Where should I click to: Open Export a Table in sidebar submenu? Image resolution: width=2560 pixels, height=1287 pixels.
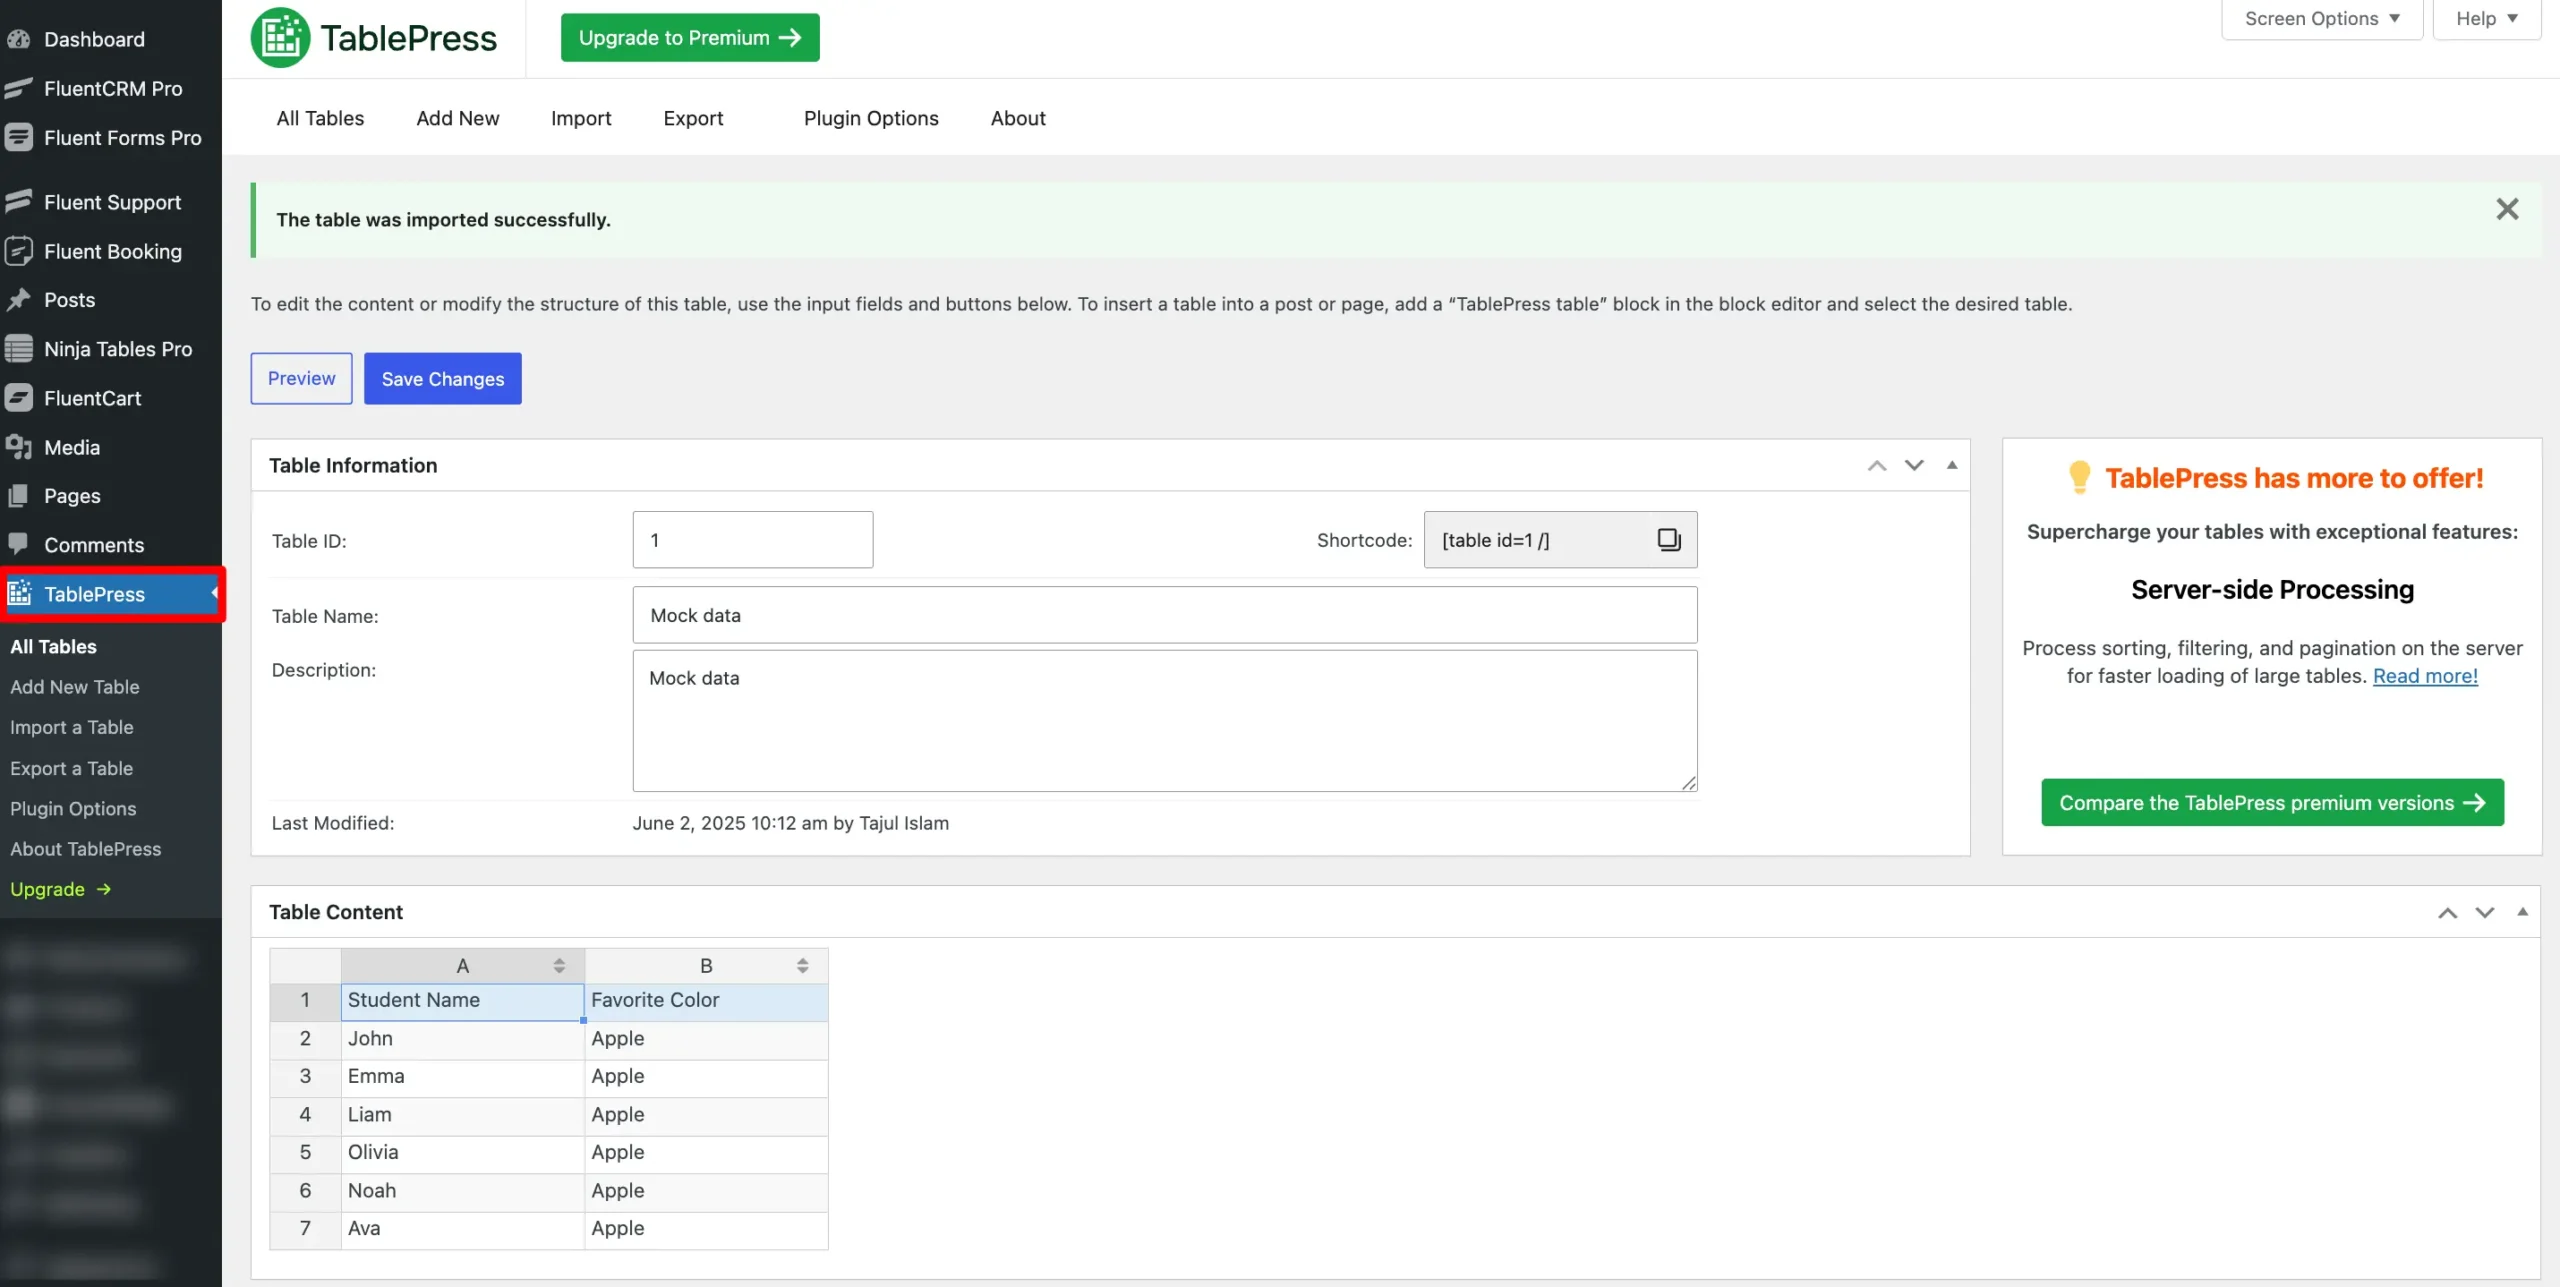(72, 768)
